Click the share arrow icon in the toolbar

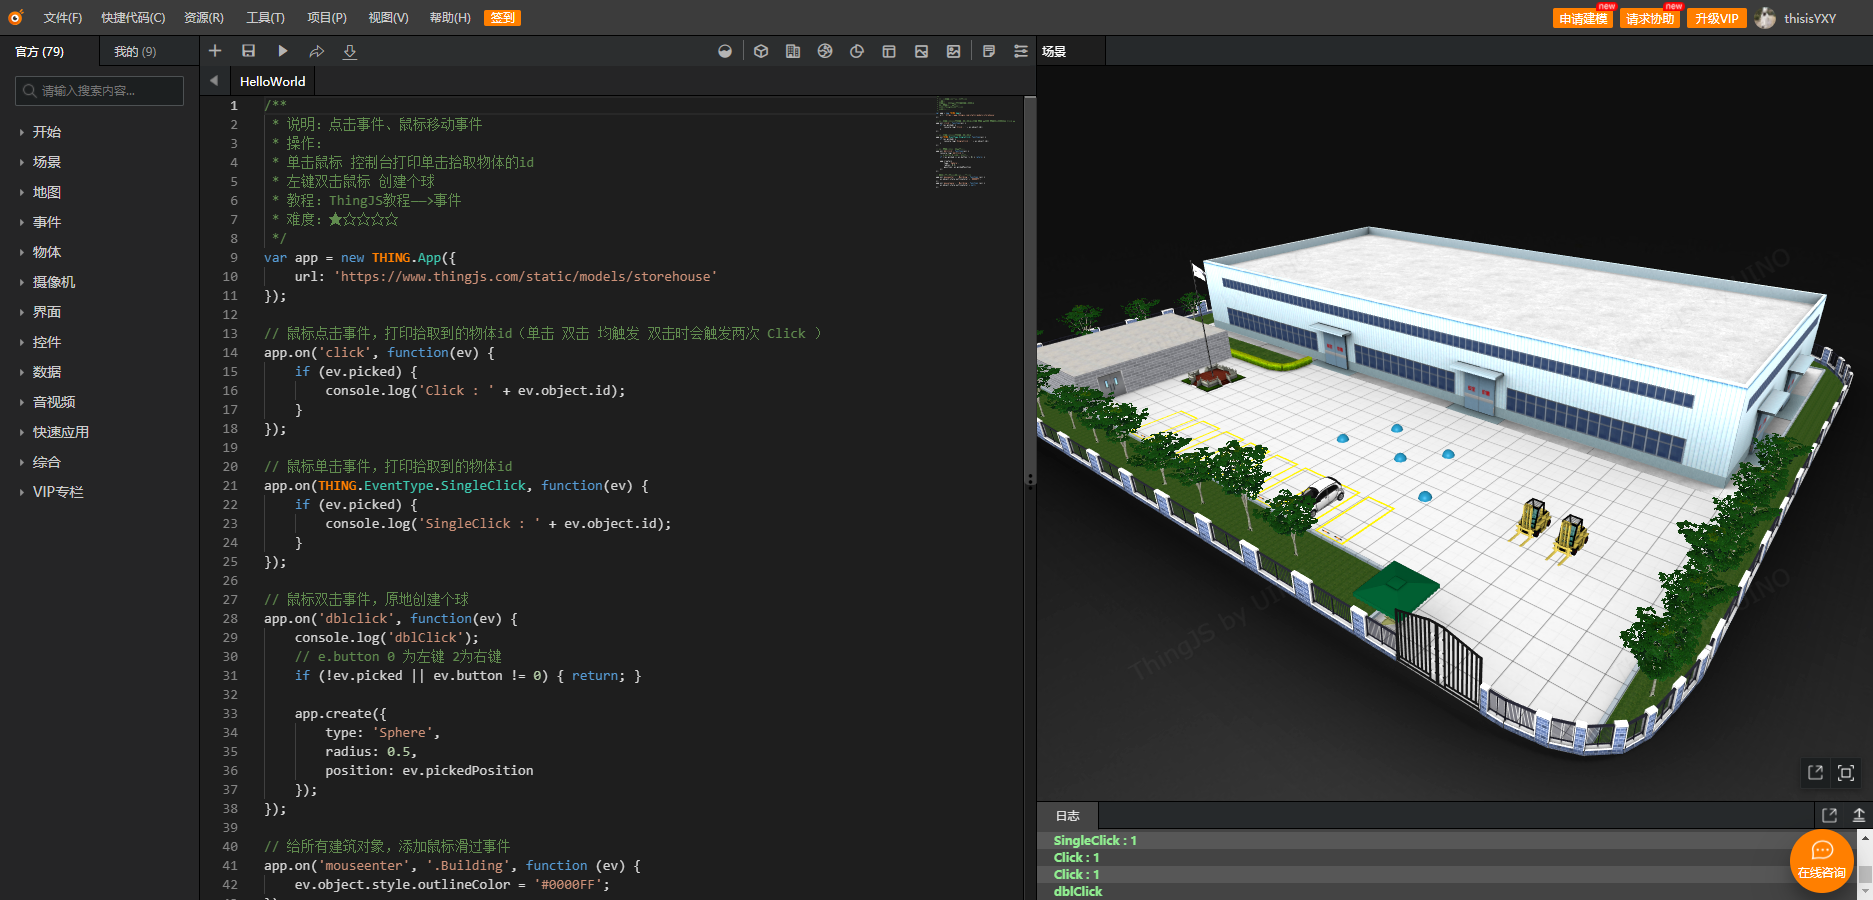[317, 51]
